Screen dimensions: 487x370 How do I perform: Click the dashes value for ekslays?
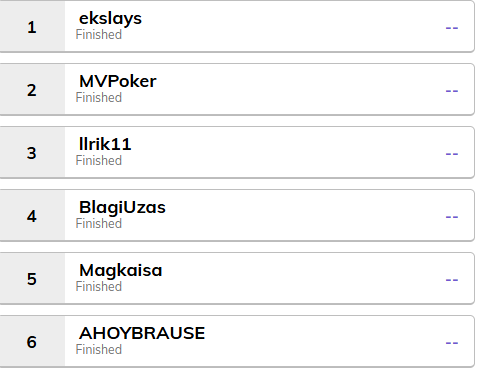pyautogui.click(x=452, y=28)
